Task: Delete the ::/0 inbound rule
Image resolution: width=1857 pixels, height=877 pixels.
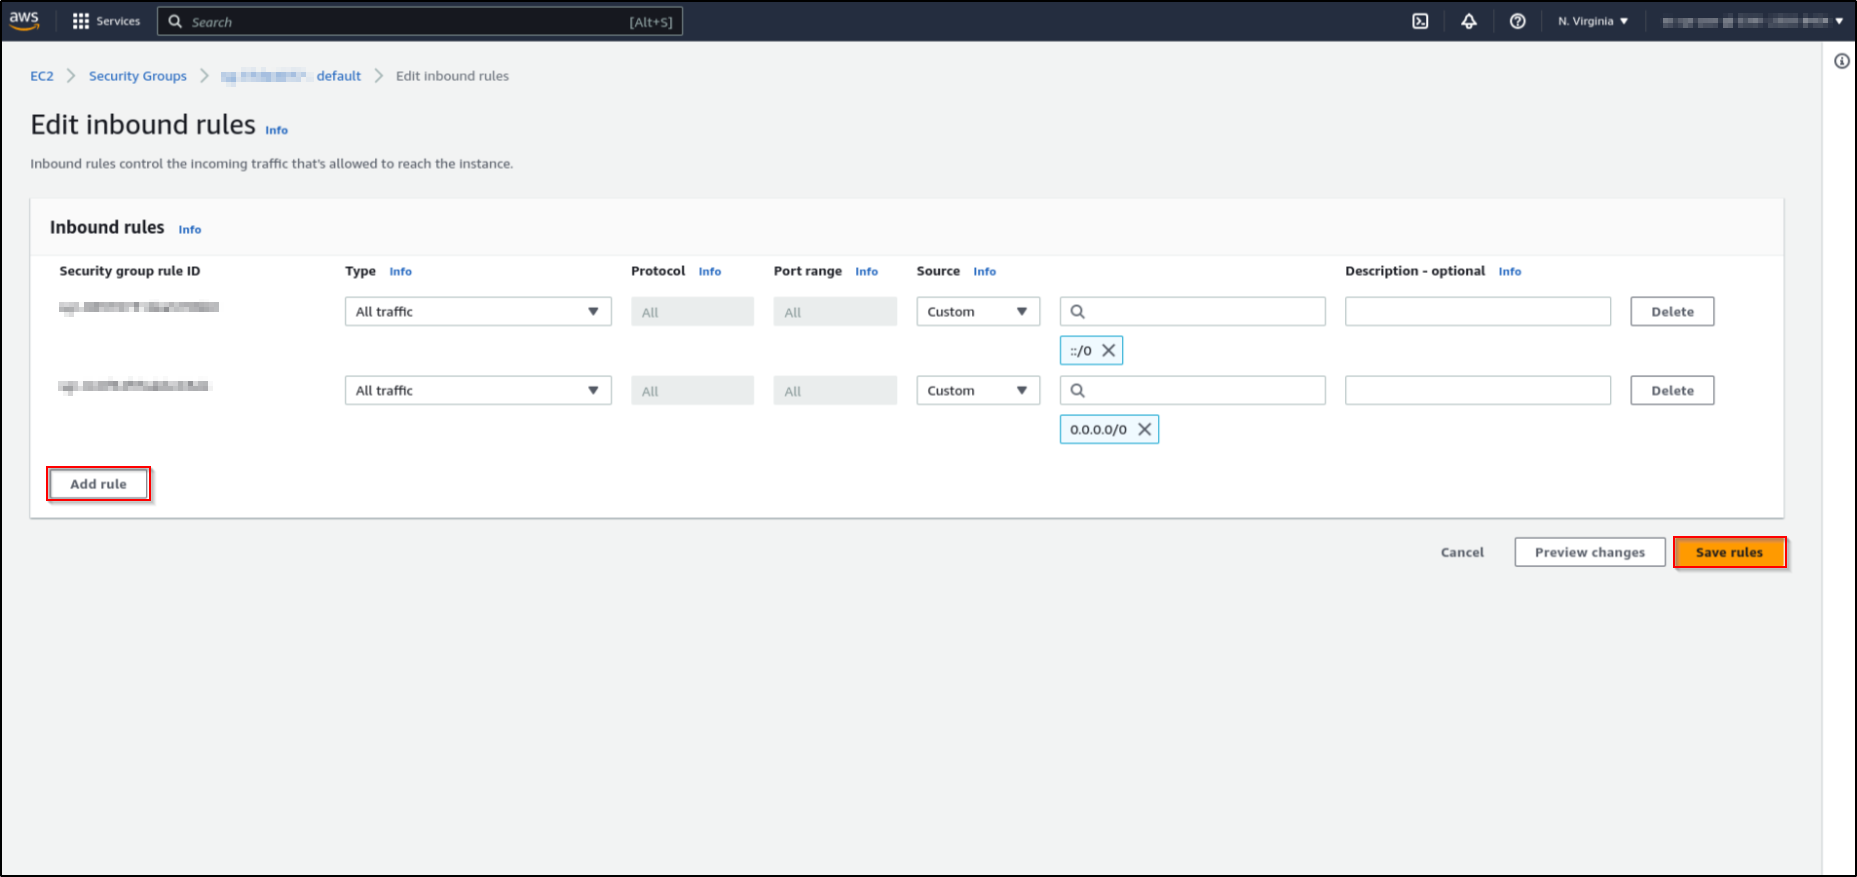Action: 1672,311
